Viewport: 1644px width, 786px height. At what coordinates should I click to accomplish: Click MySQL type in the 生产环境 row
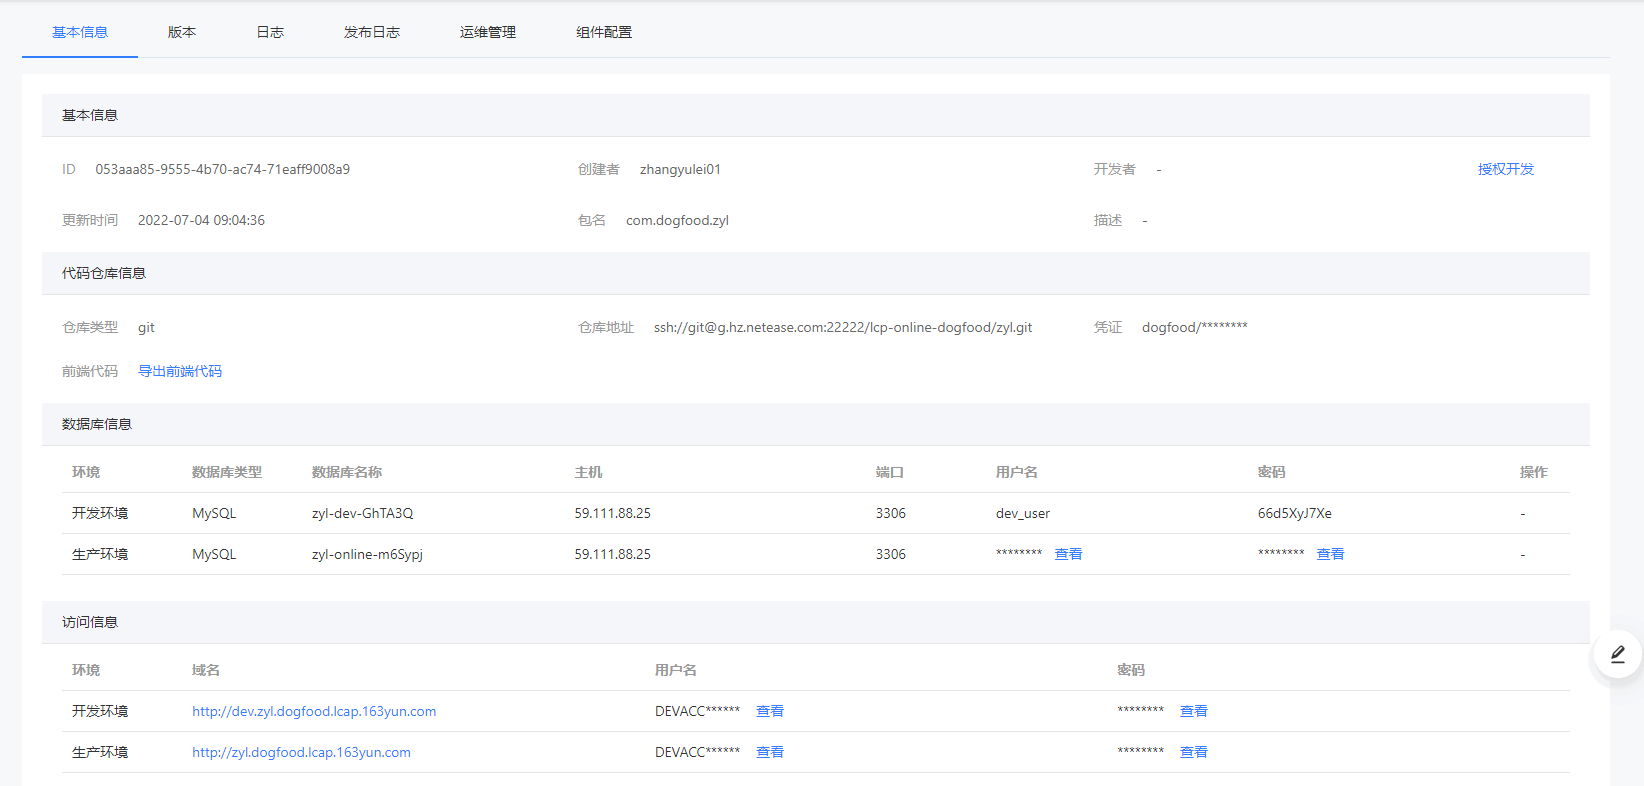(x=214, y=554)
